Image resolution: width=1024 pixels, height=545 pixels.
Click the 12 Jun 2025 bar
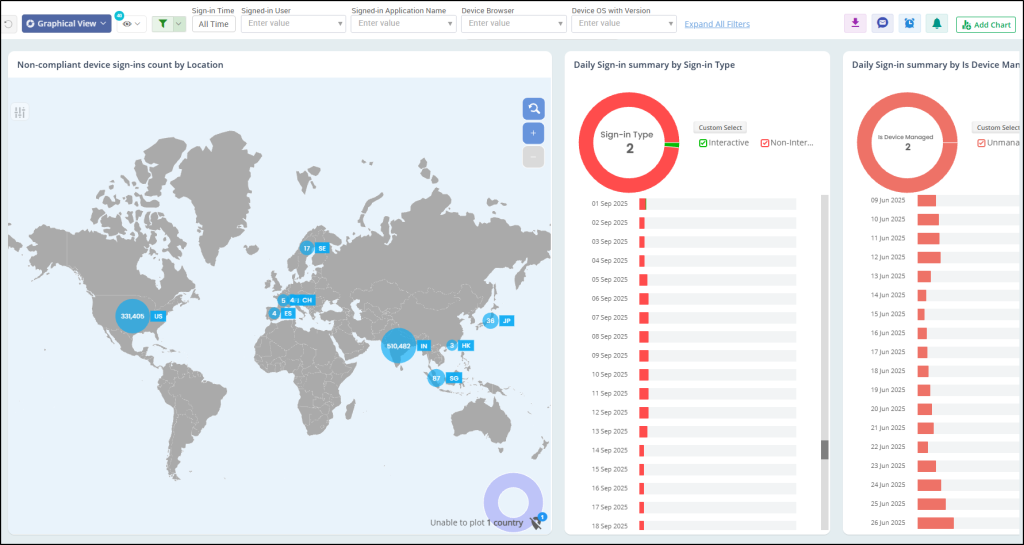click(929, 258)
